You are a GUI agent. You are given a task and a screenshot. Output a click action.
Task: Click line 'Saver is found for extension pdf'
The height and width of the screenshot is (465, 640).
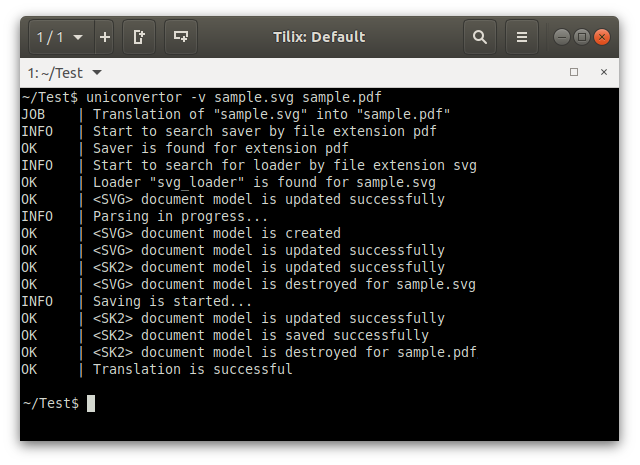tap(221, 149)
